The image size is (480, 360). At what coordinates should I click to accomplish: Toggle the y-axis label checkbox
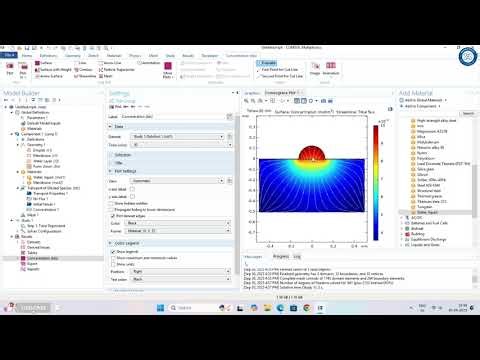click(x=132, y=197)
